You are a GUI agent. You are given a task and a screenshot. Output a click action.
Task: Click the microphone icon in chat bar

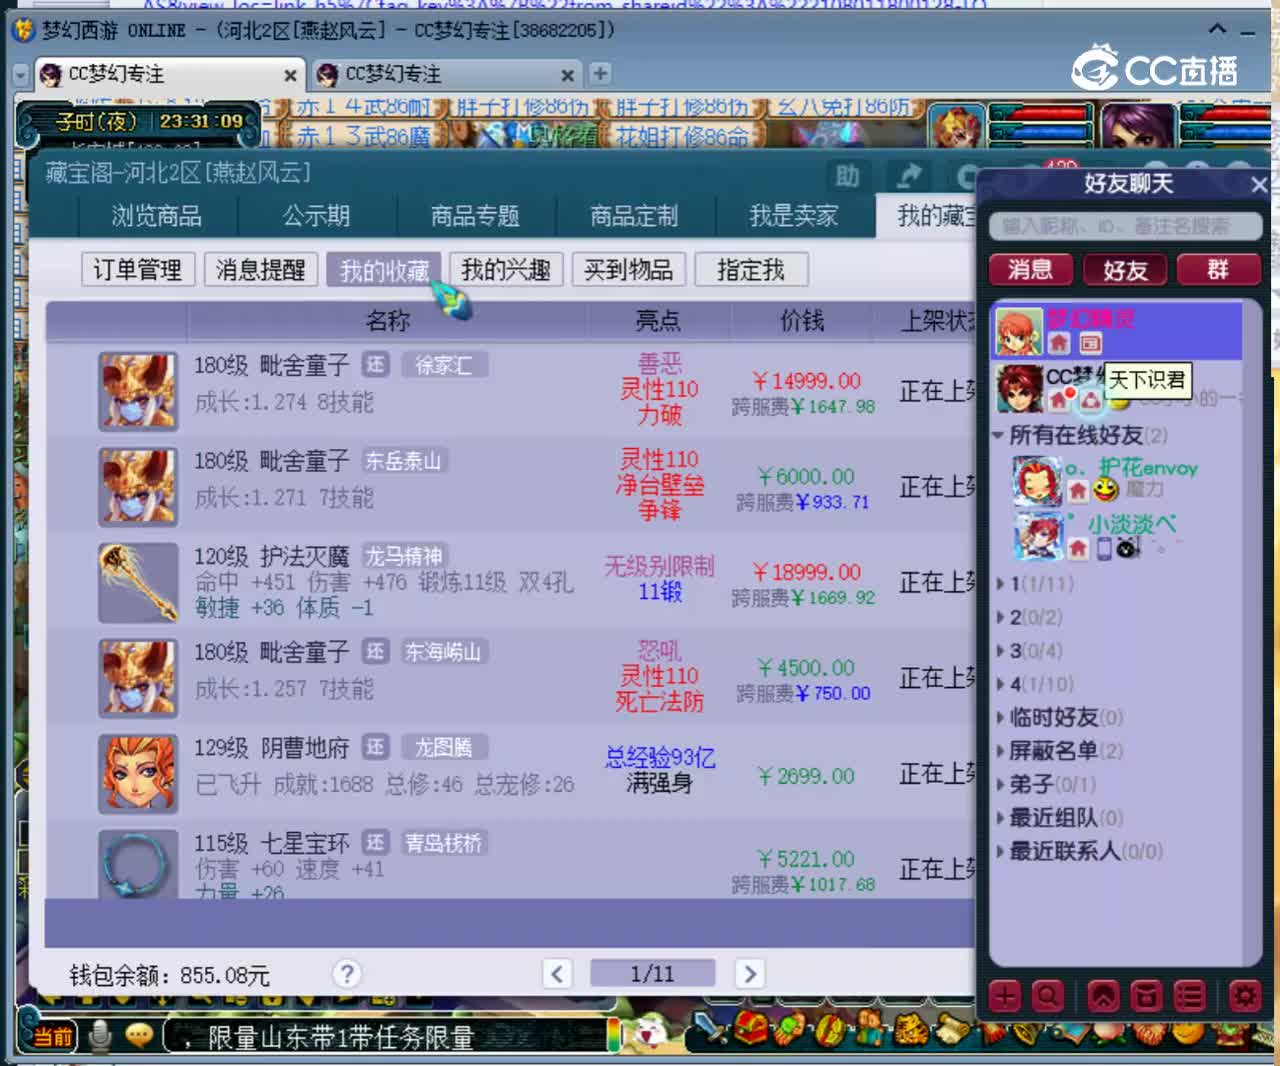[x=100, y=1036]
